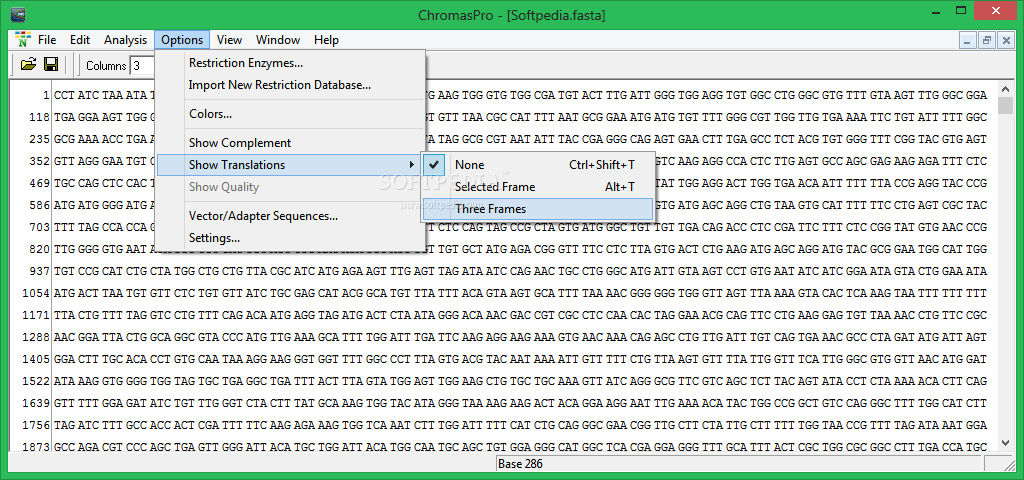Open the Window menu
This screenshot has width=1024, height=480.
(x=278, y=40)
